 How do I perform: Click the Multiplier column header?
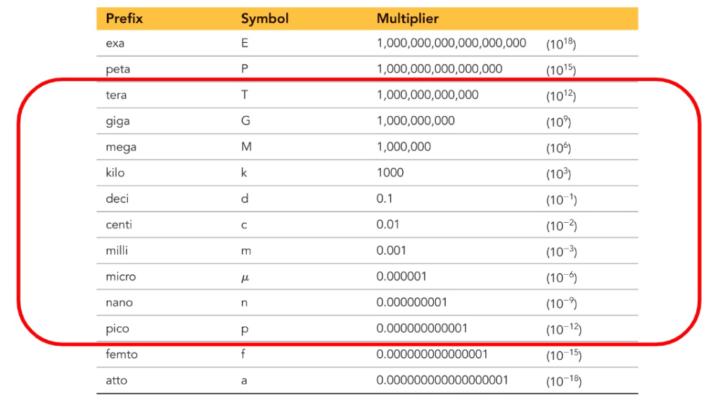click(x=410, y=19)
